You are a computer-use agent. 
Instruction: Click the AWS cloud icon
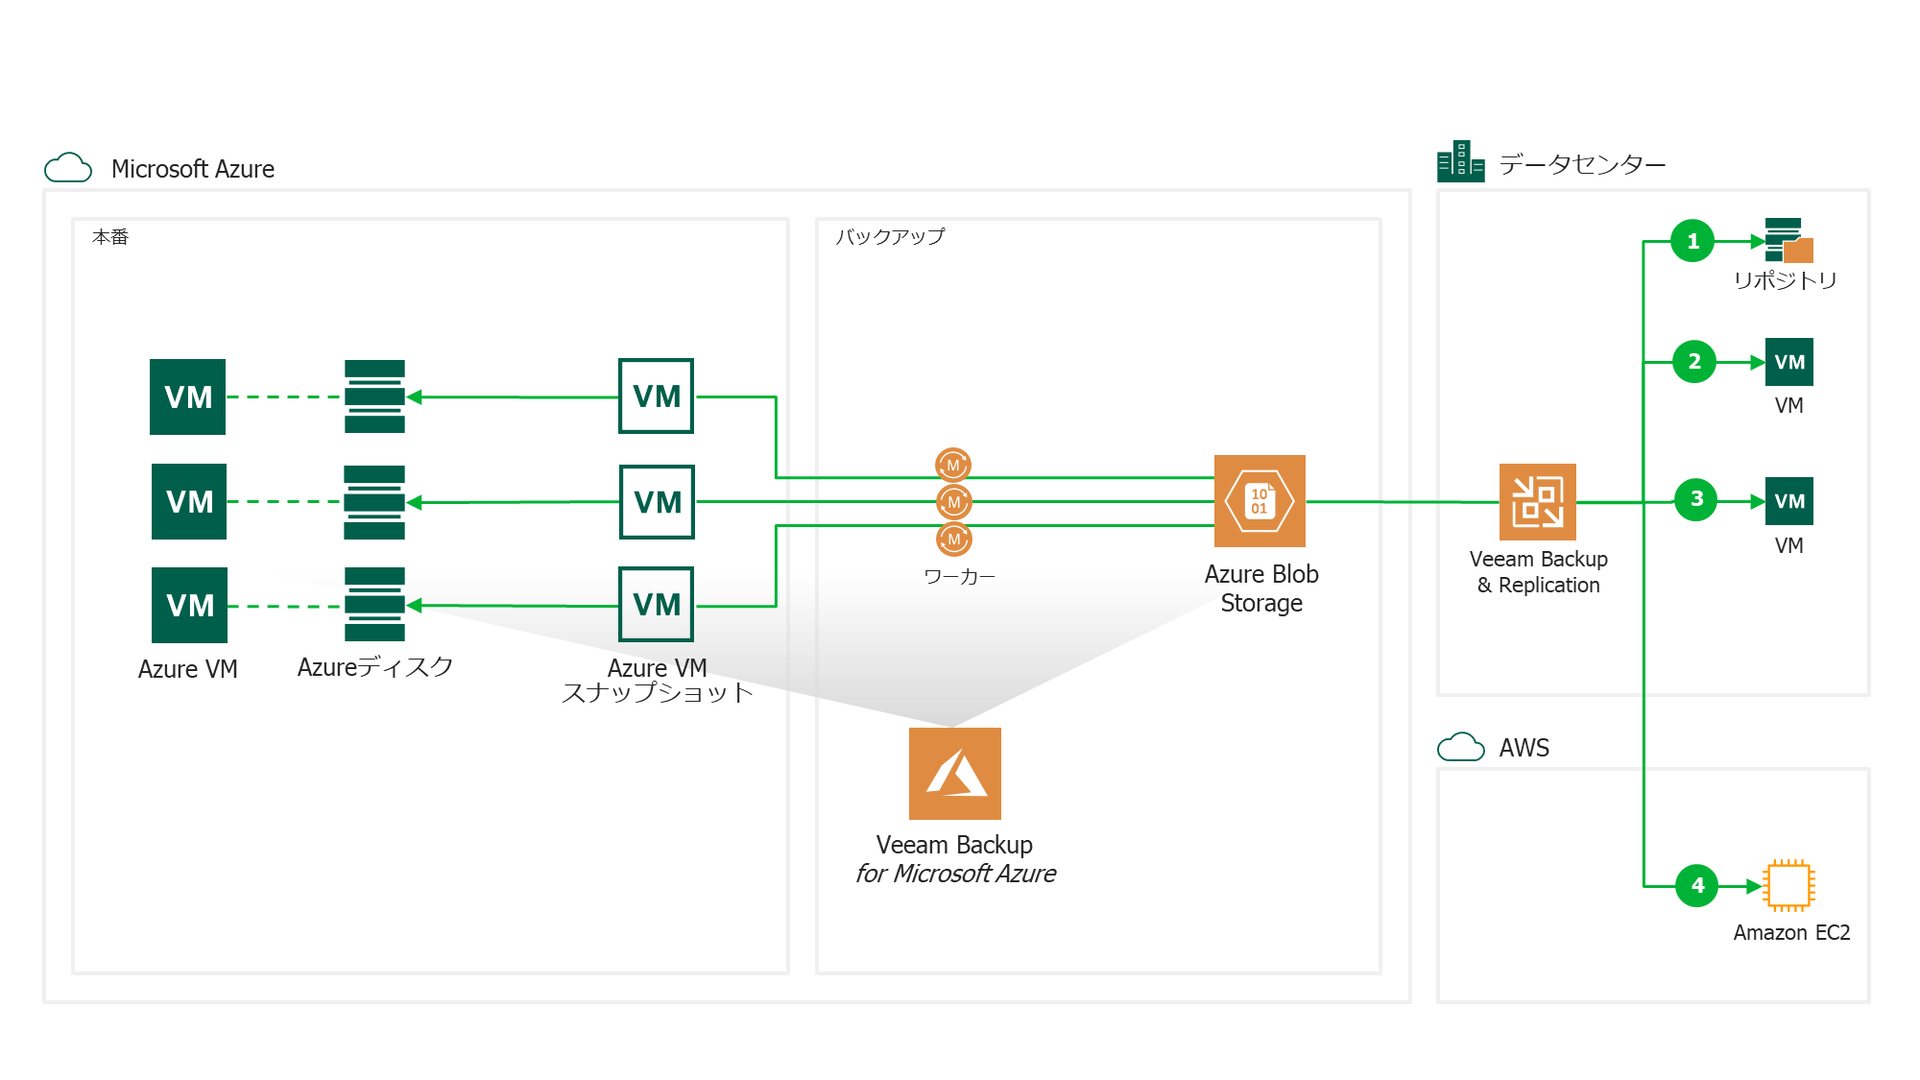(1460, 747)
